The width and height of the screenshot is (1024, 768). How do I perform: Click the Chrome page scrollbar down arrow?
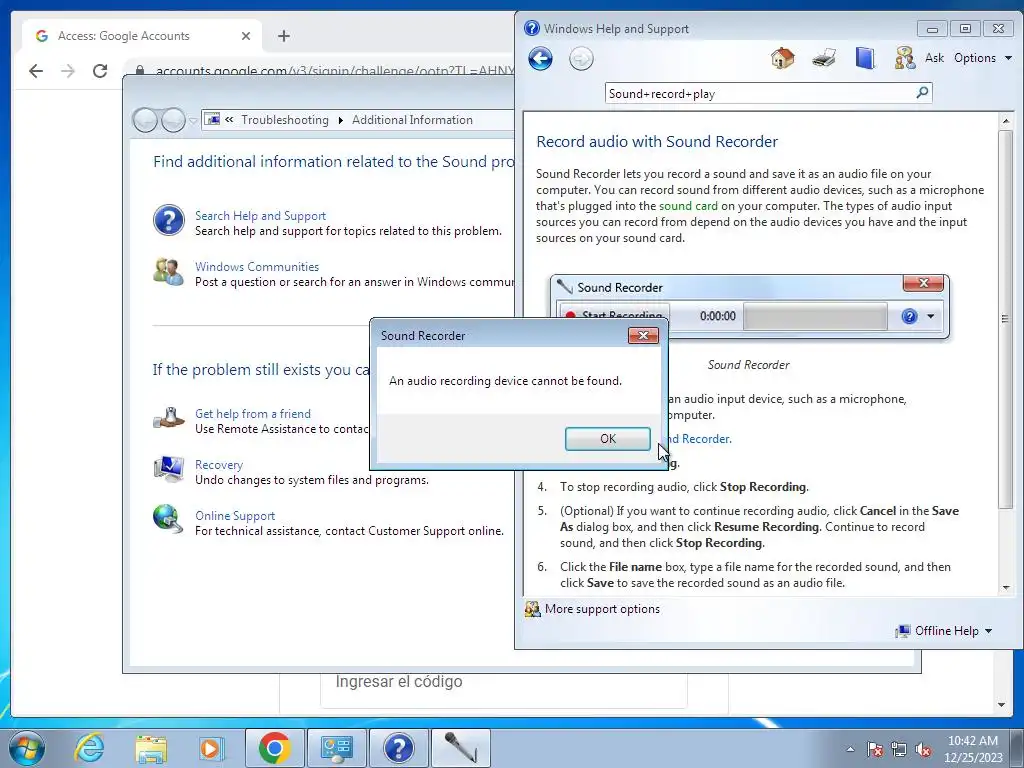coord(1001,705)
